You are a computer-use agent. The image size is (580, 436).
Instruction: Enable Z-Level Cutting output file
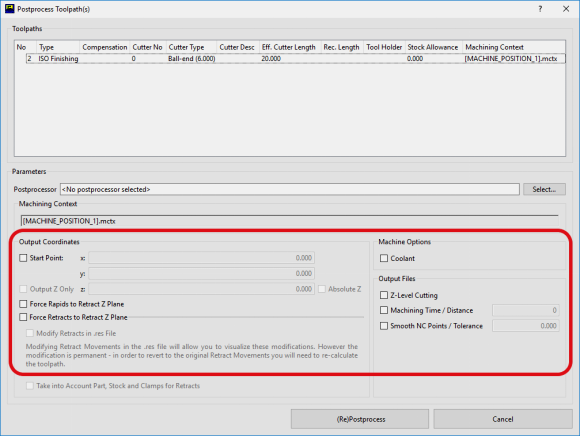pos(384,295)
